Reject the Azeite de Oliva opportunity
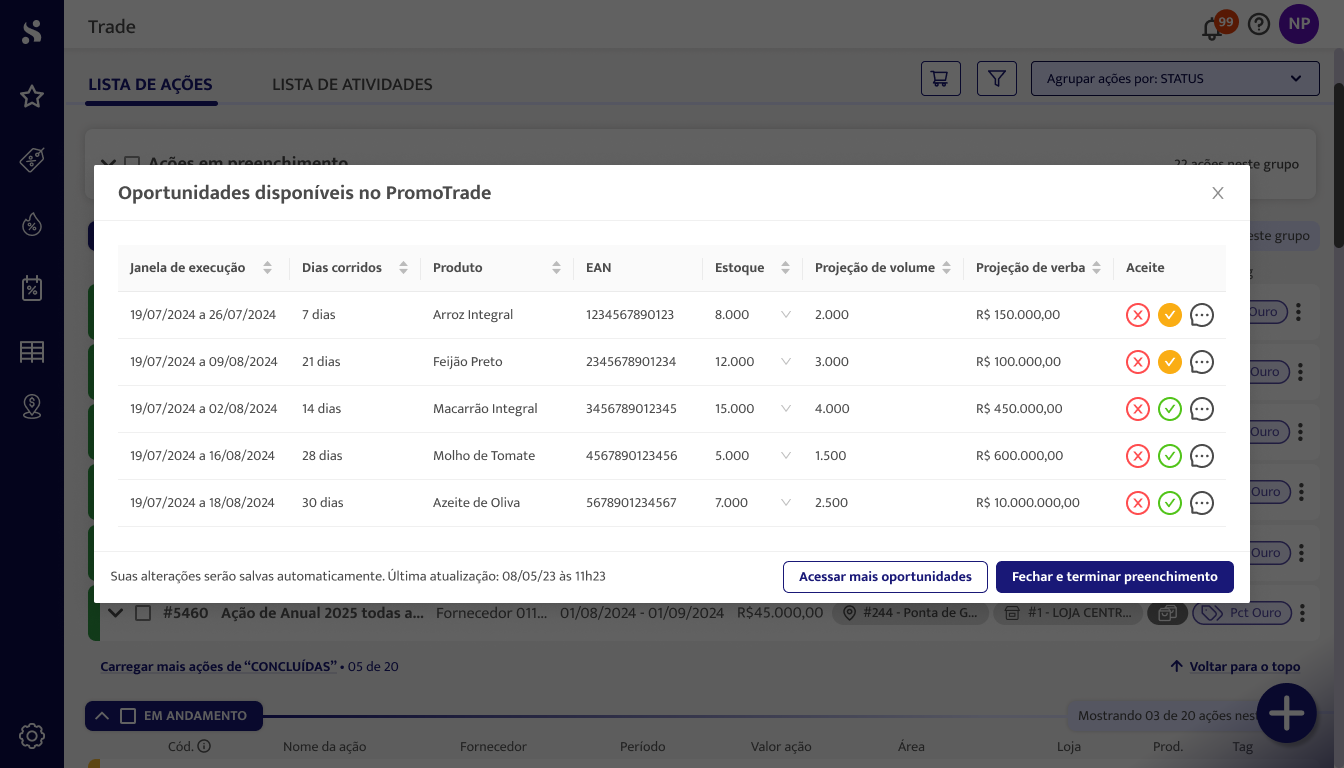Viewport: 1344px width, 768px height. click(1138, 503)
